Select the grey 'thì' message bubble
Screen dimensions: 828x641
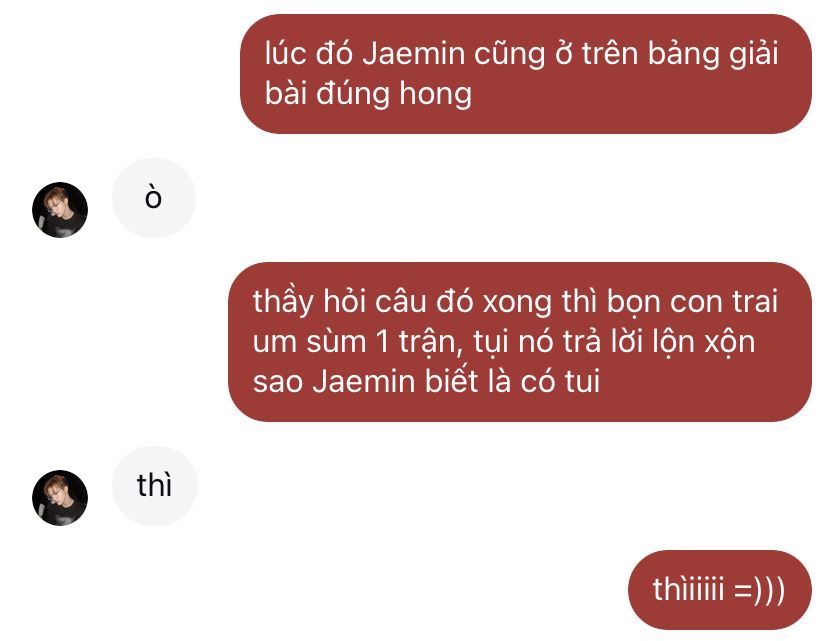155,486
